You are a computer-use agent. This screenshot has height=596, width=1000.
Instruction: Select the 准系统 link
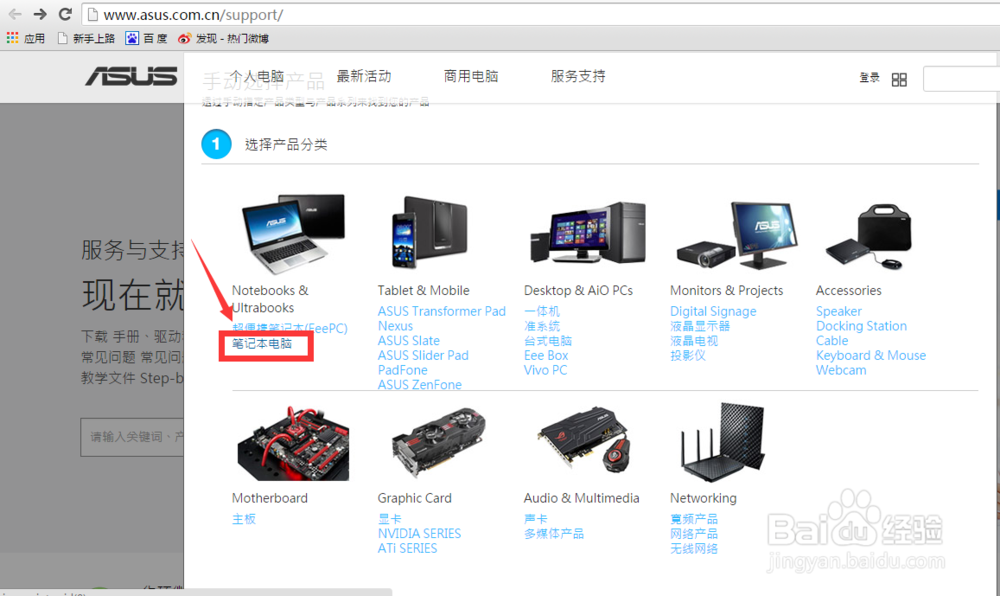[541, 326]
